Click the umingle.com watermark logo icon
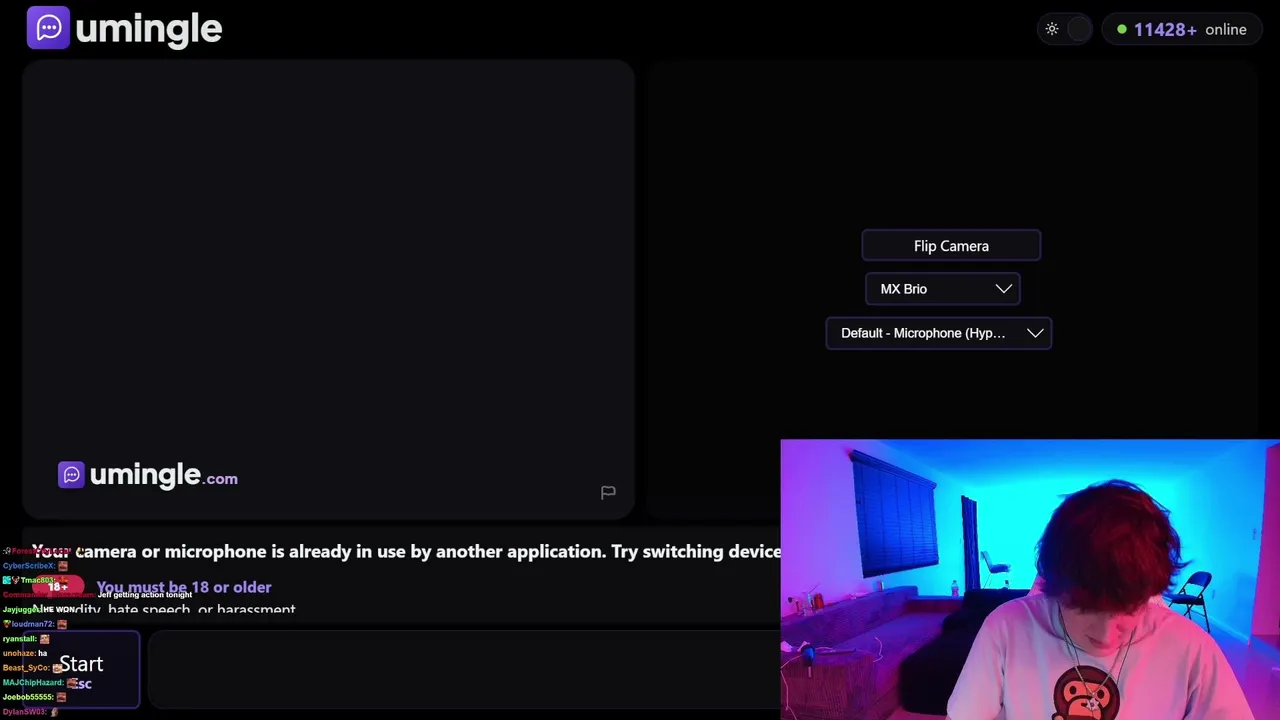This screenshot has height=720, width=1280. (x=71, y=475)
